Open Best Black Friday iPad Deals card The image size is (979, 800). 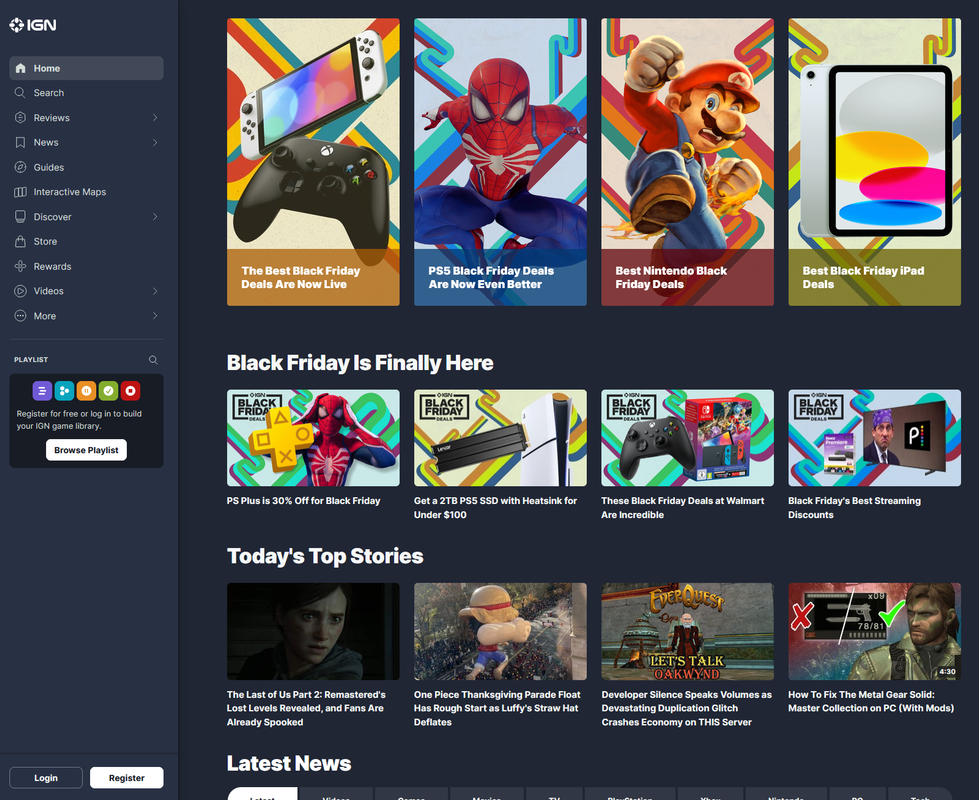[875, 162]
